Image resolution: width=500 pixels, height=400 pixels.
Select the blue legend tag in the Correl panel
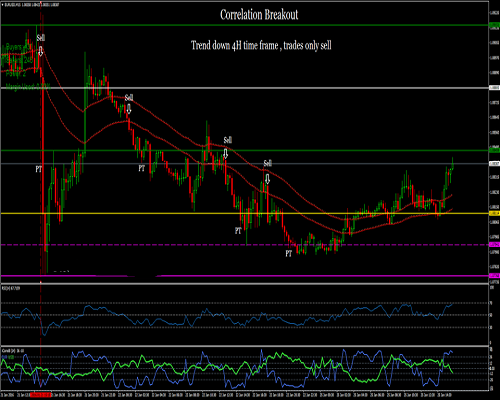pyautogui.click(x=4, y=357)
